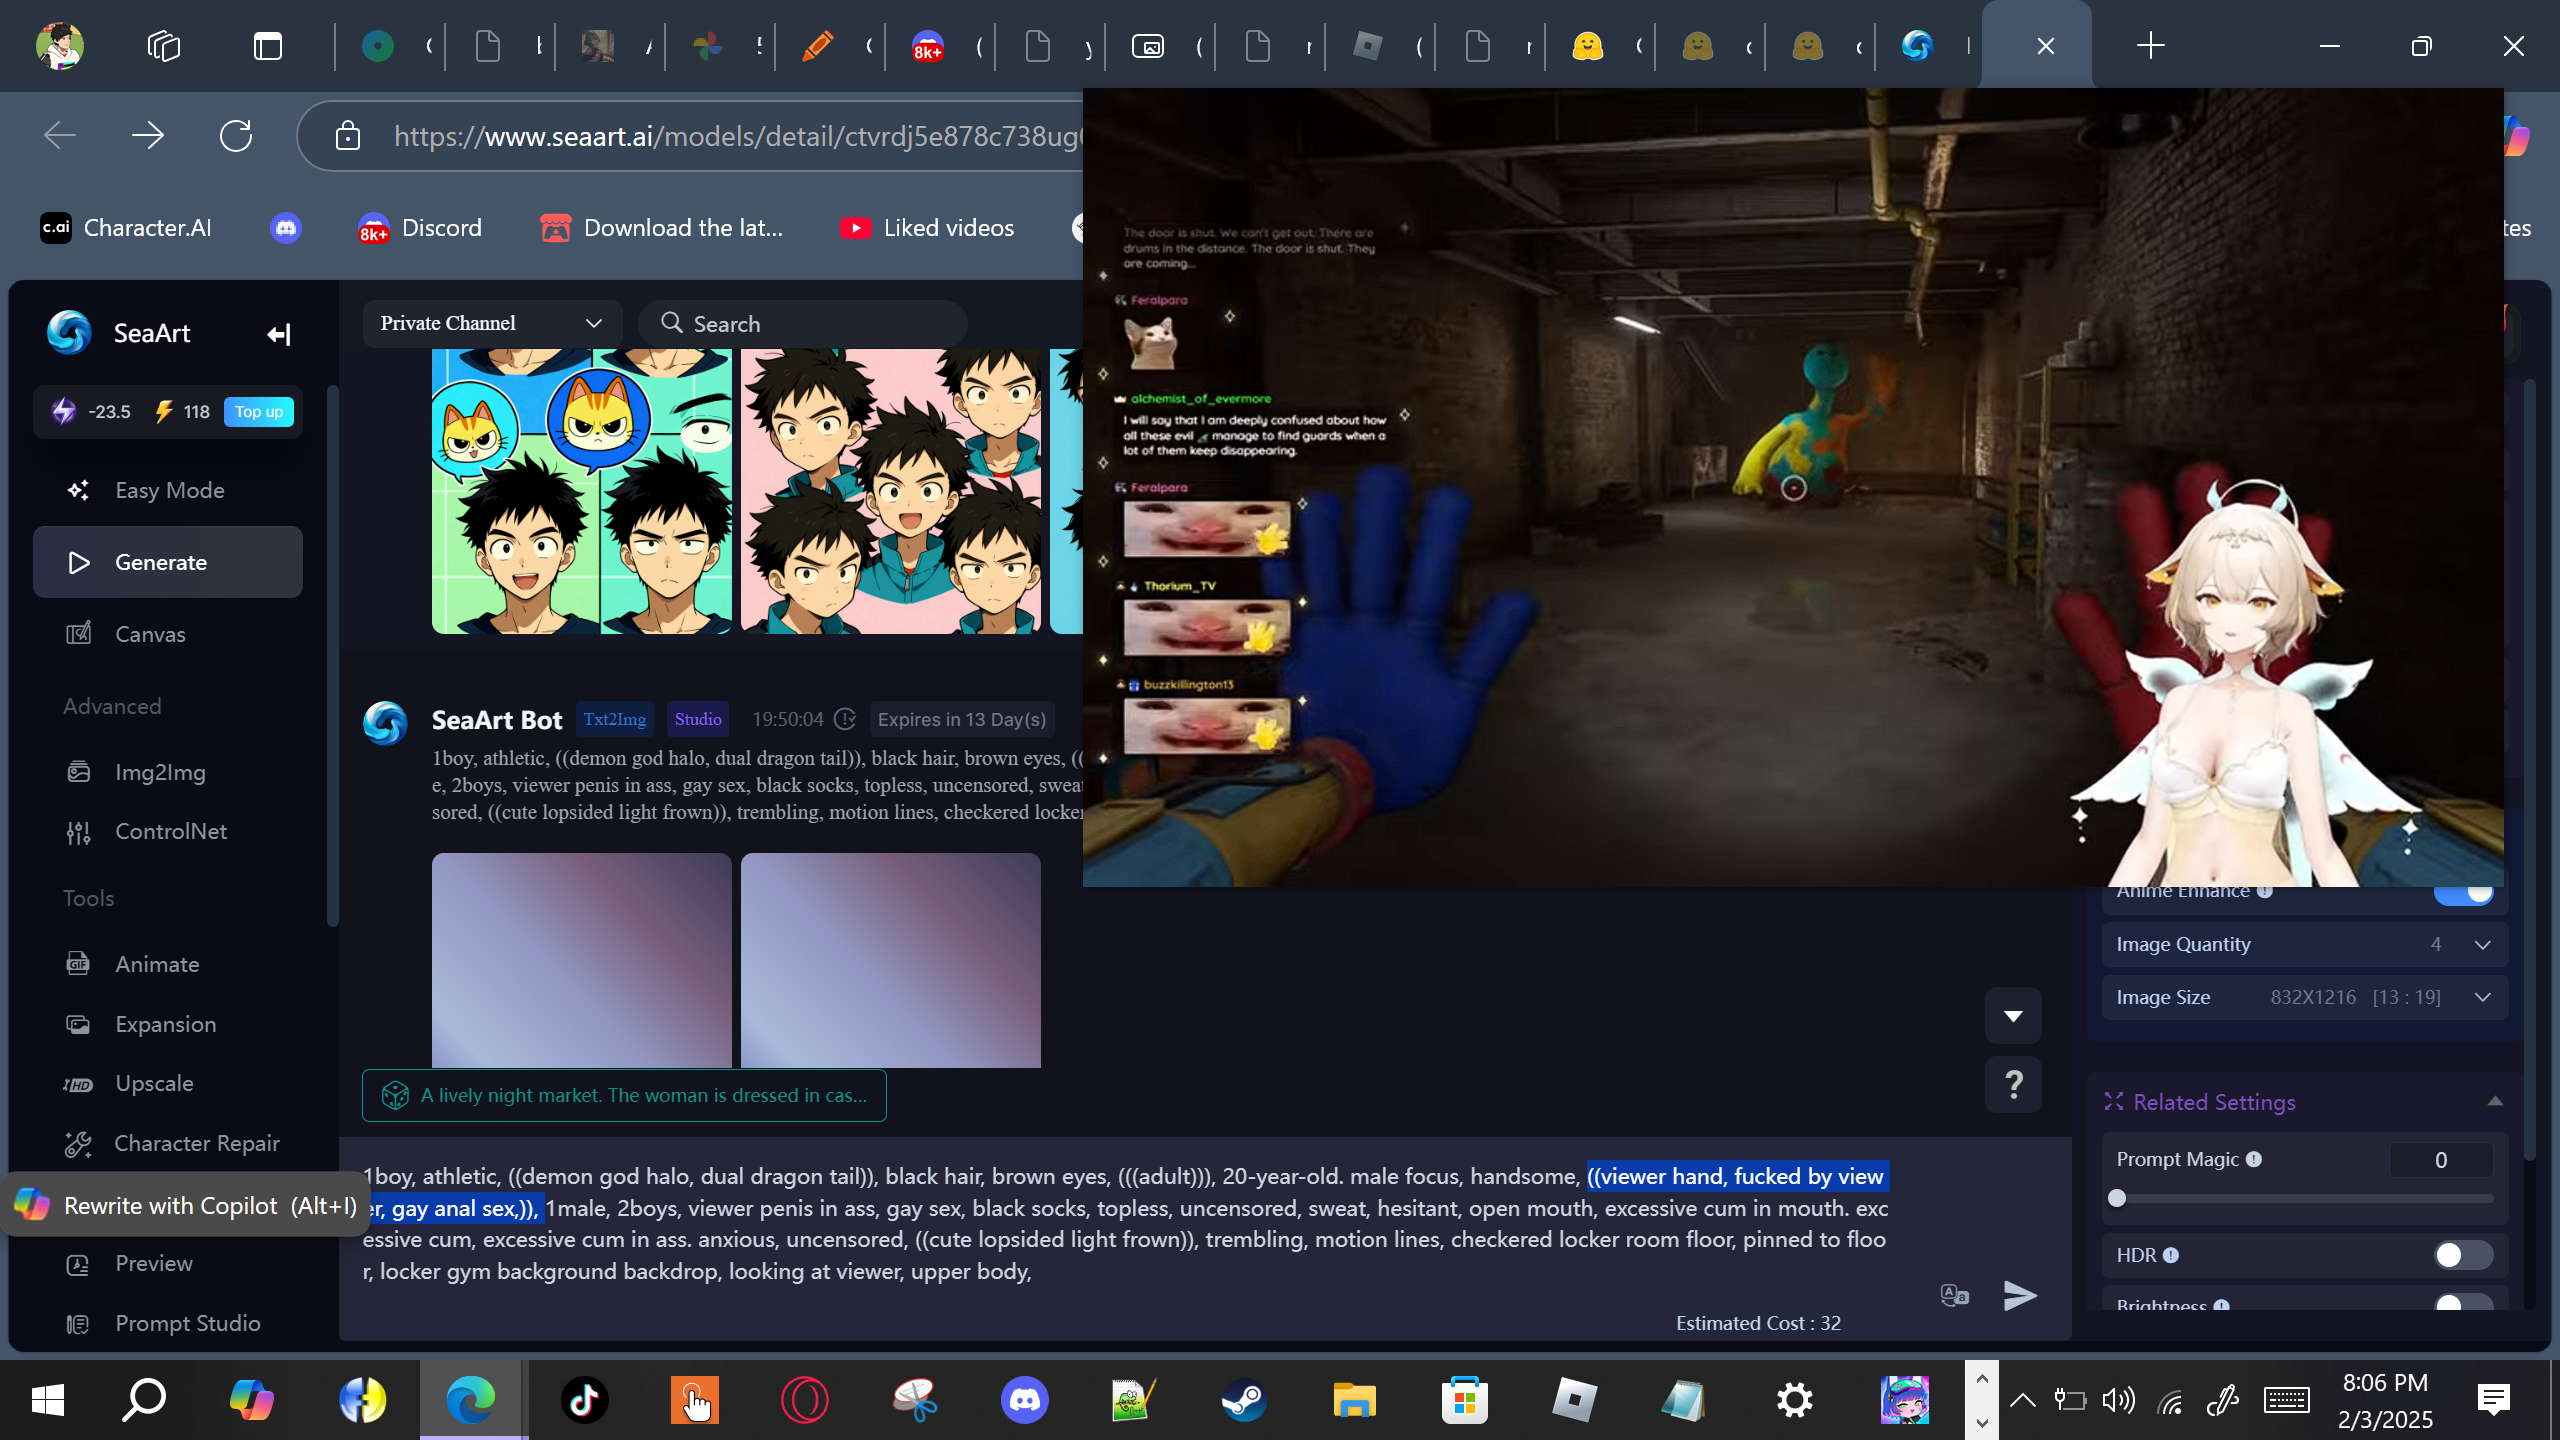Click the scroll-to-bottom arrow button
Screen dimensions: 2560x1440
(2013, 1016)
